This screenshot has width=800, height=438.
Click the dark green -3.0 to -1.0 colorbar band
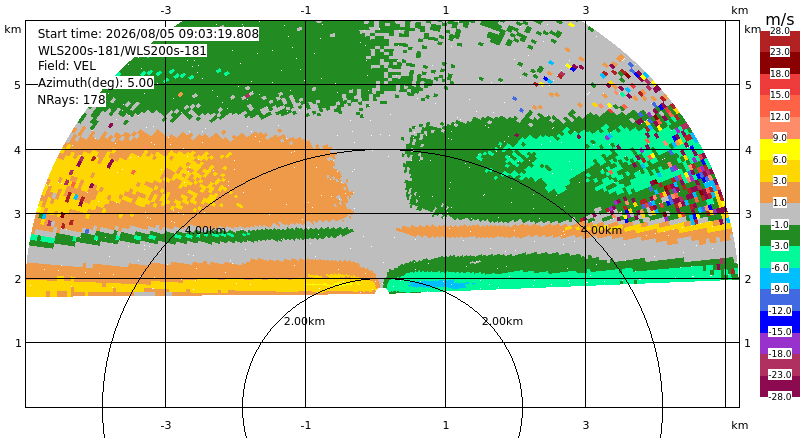(780, 235)
